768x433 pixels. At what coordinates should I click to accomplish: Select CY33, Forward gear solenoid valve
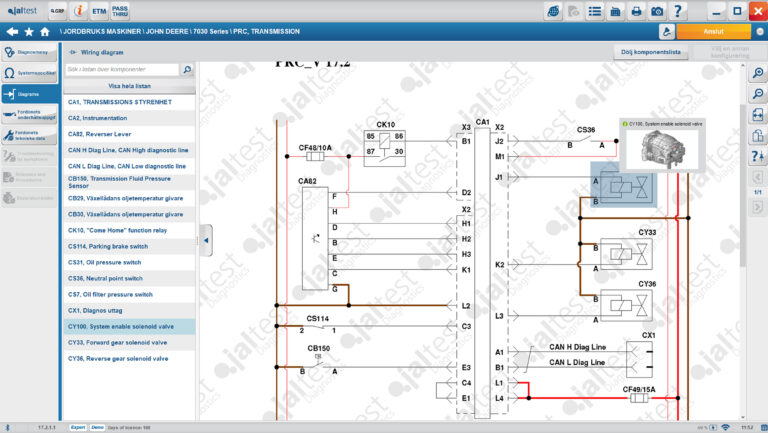pos(129,342)
